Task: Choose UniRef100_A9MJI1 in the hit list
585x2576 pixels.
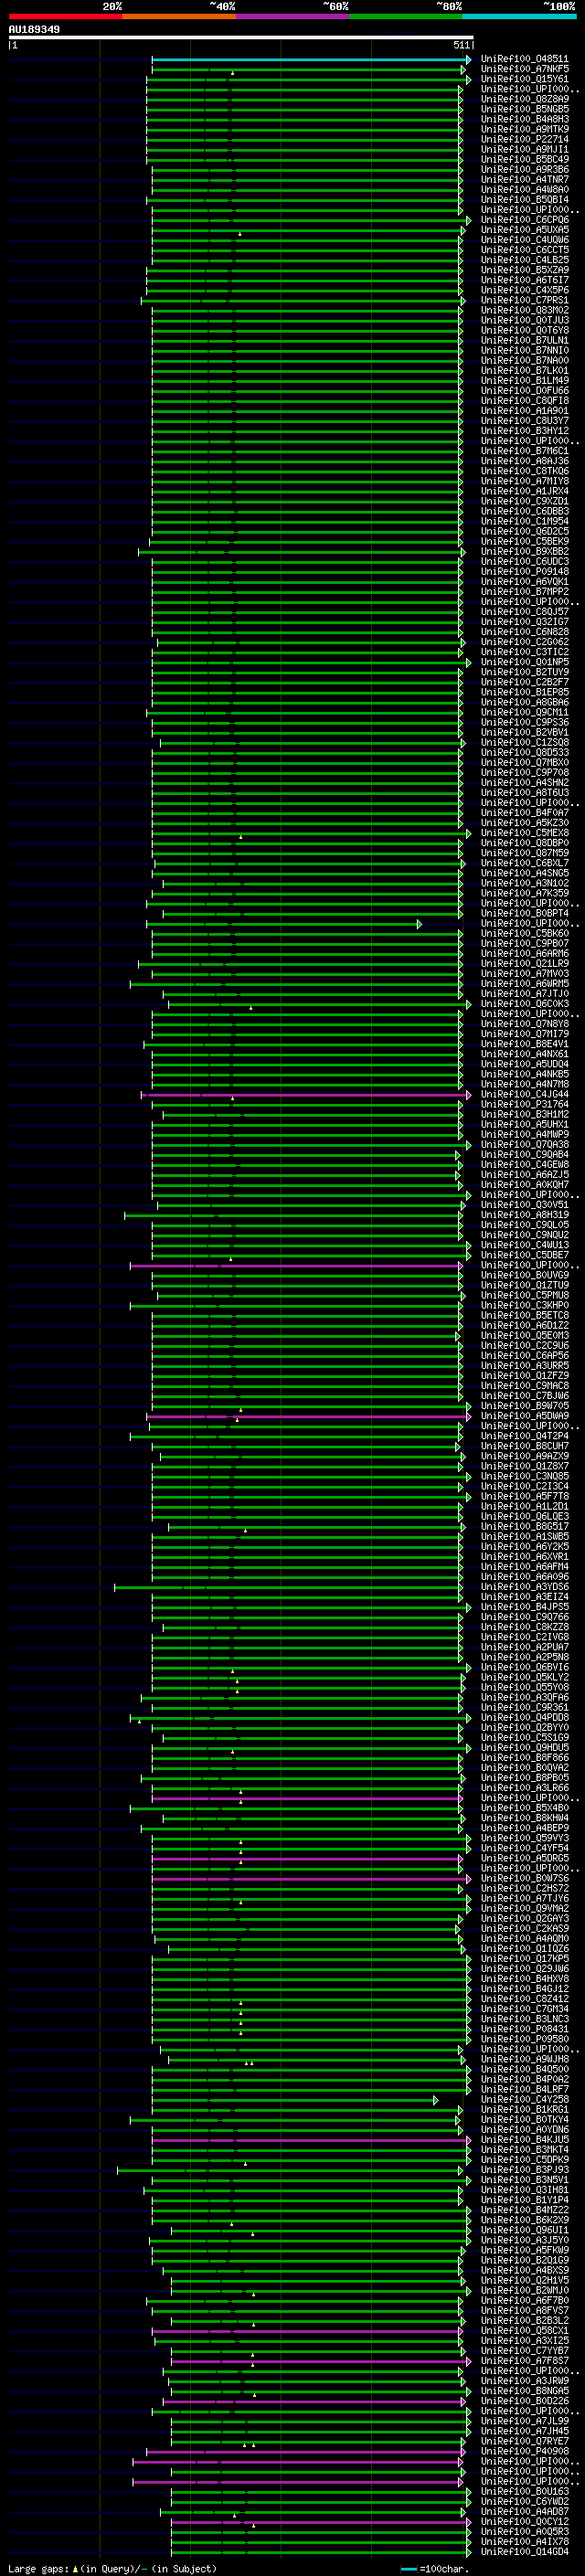Action: 524,149
